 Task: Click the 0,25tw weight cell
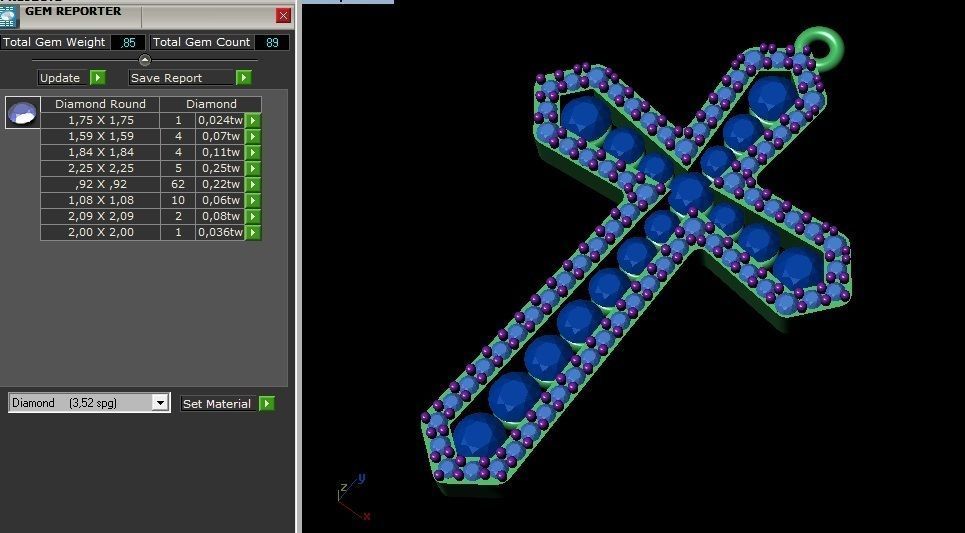coord(220,168)
